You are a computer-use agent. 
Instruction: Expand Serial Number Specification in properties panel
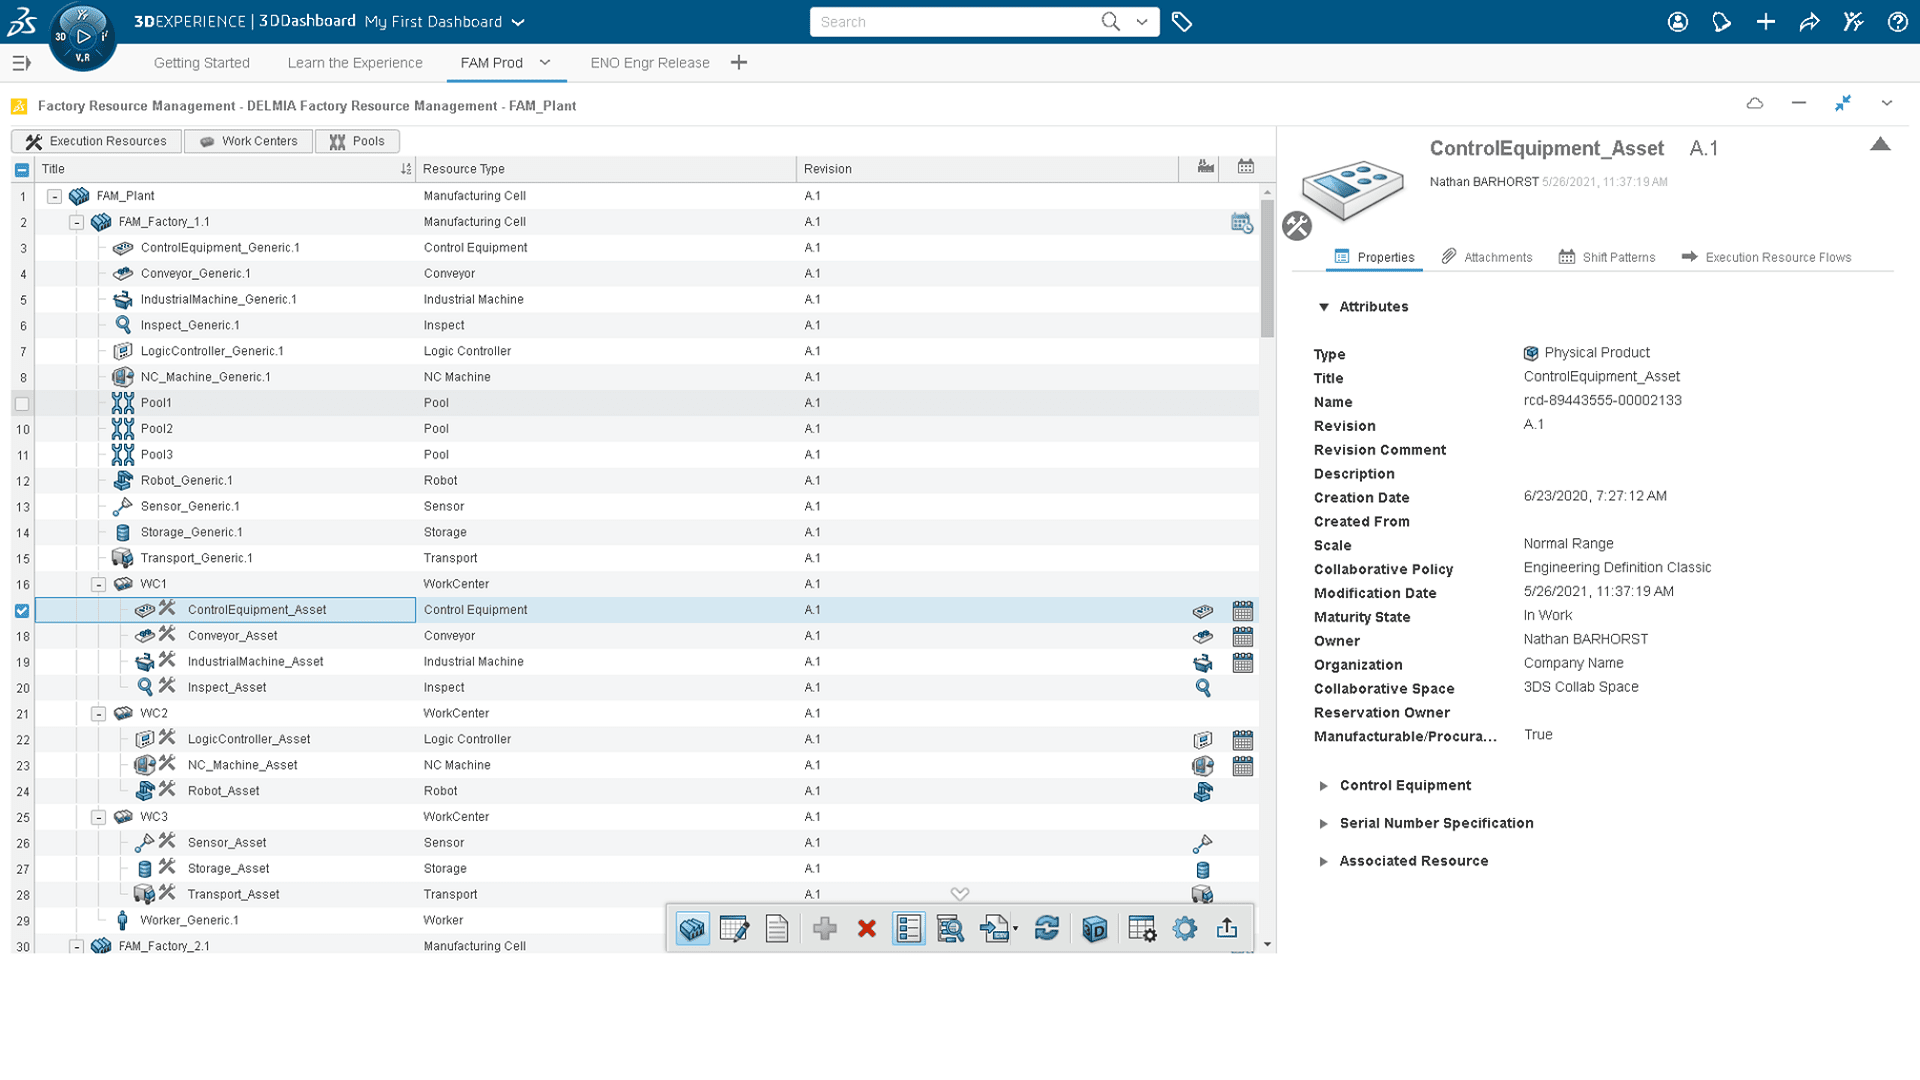click(x=1324, y=823)
